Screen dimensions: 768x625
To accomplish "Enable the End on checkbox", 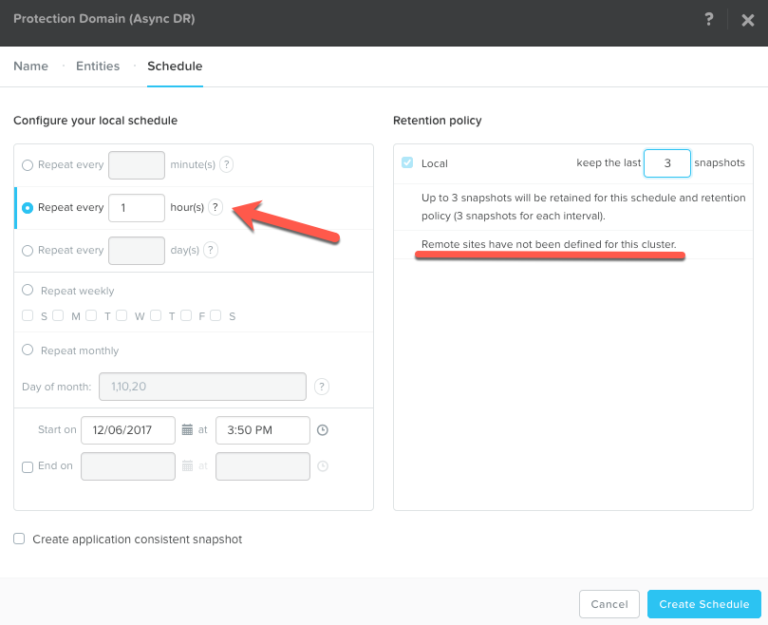I will pos(27,467).
